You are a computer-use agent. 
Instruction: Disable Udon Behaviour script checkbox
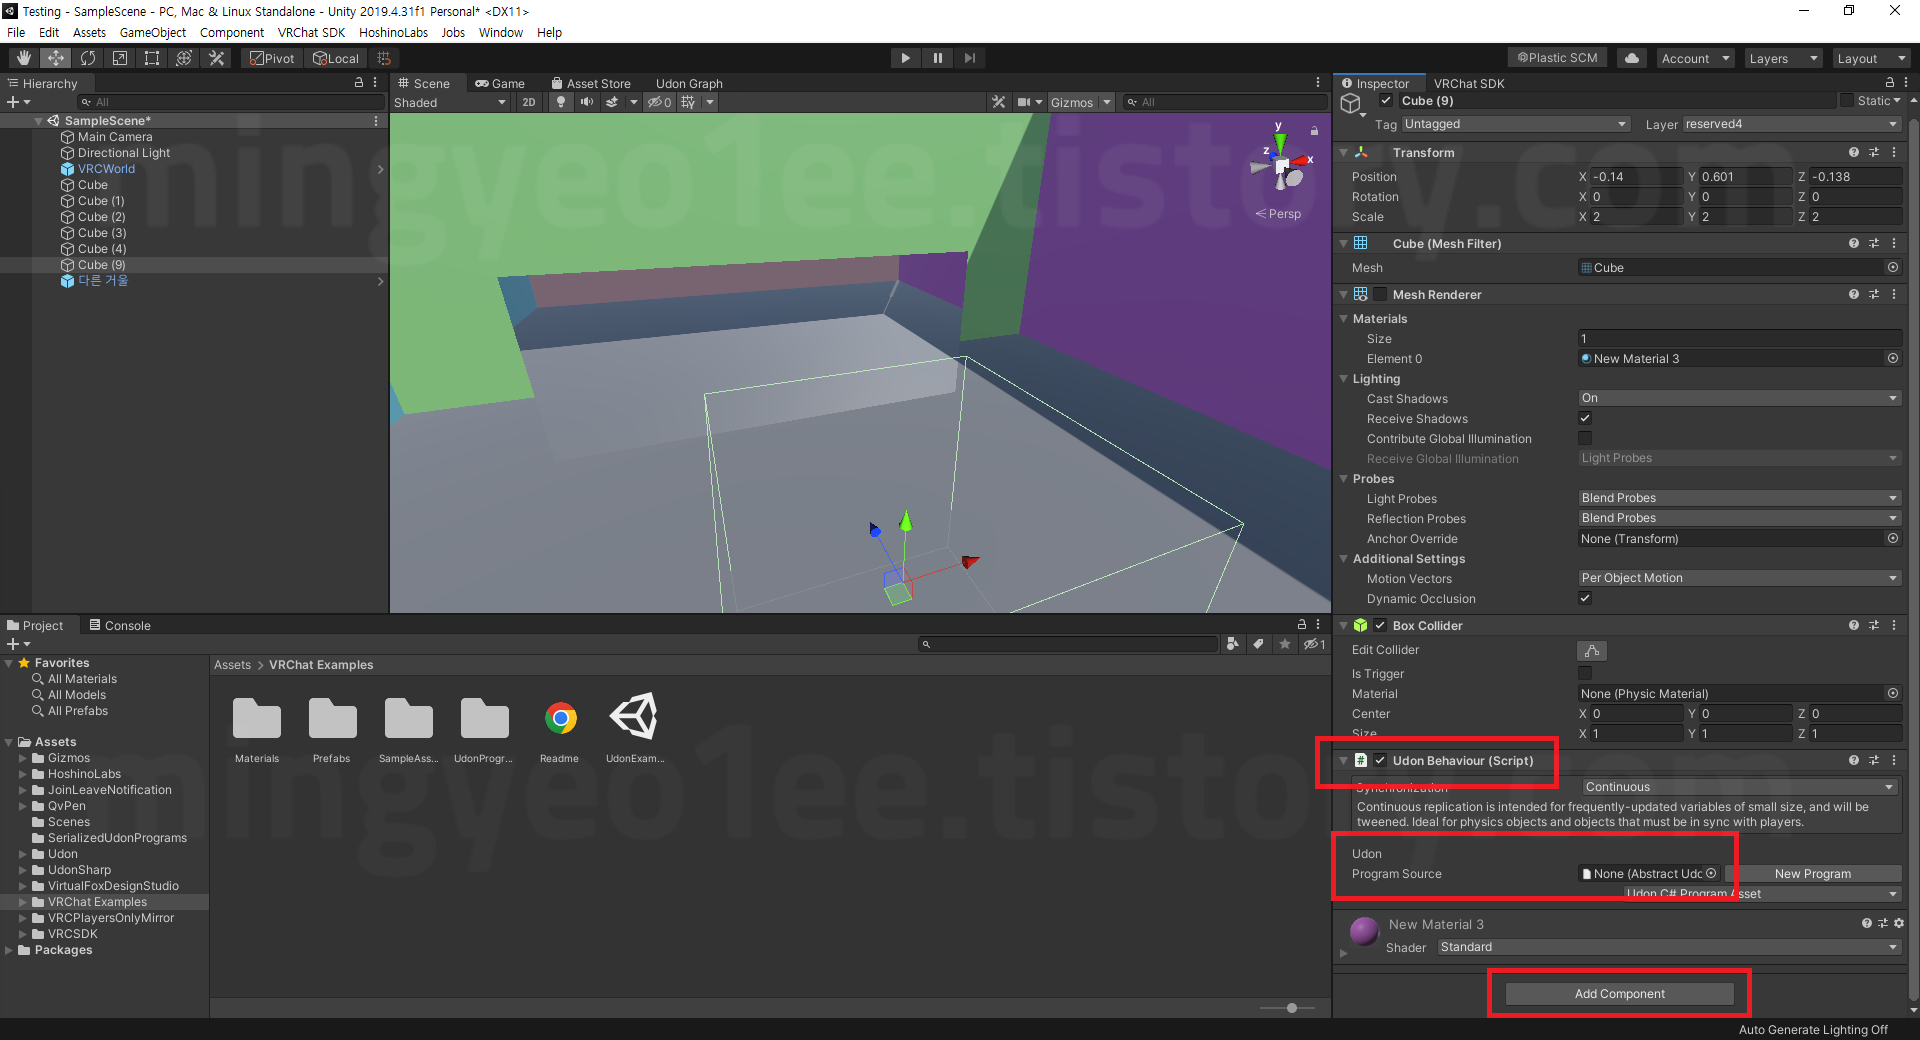coord(1380,760)
